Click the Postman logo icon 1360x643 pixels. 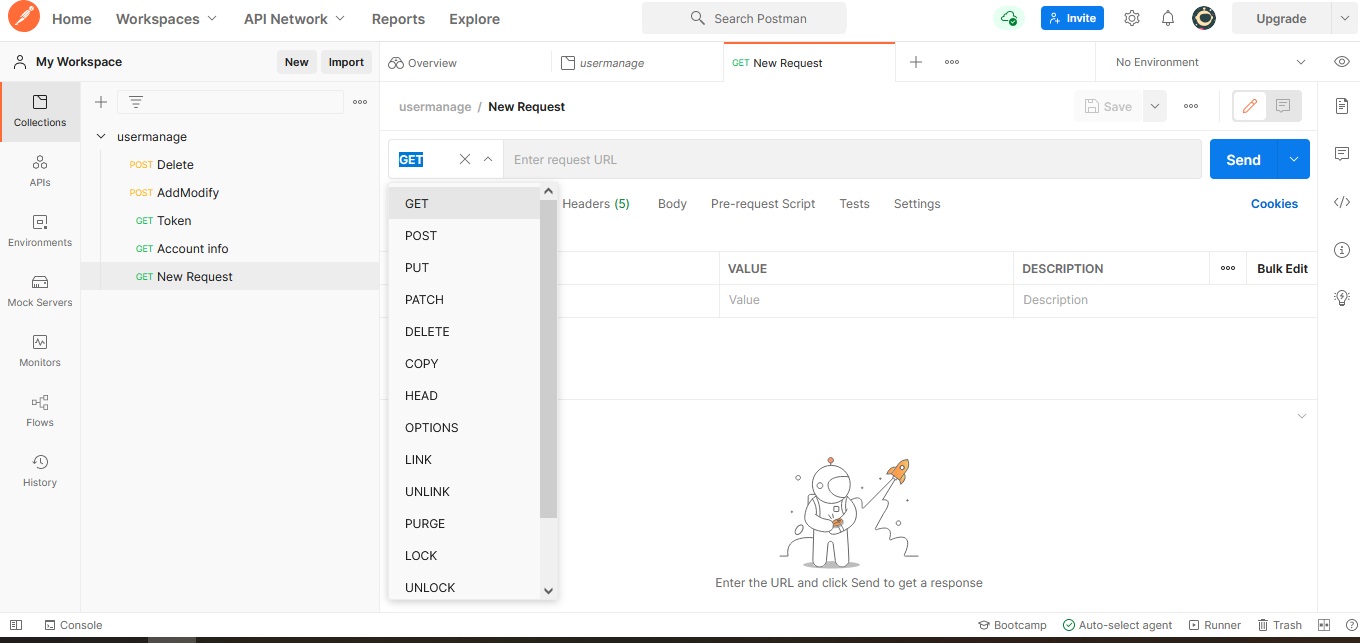coord(26,18)
